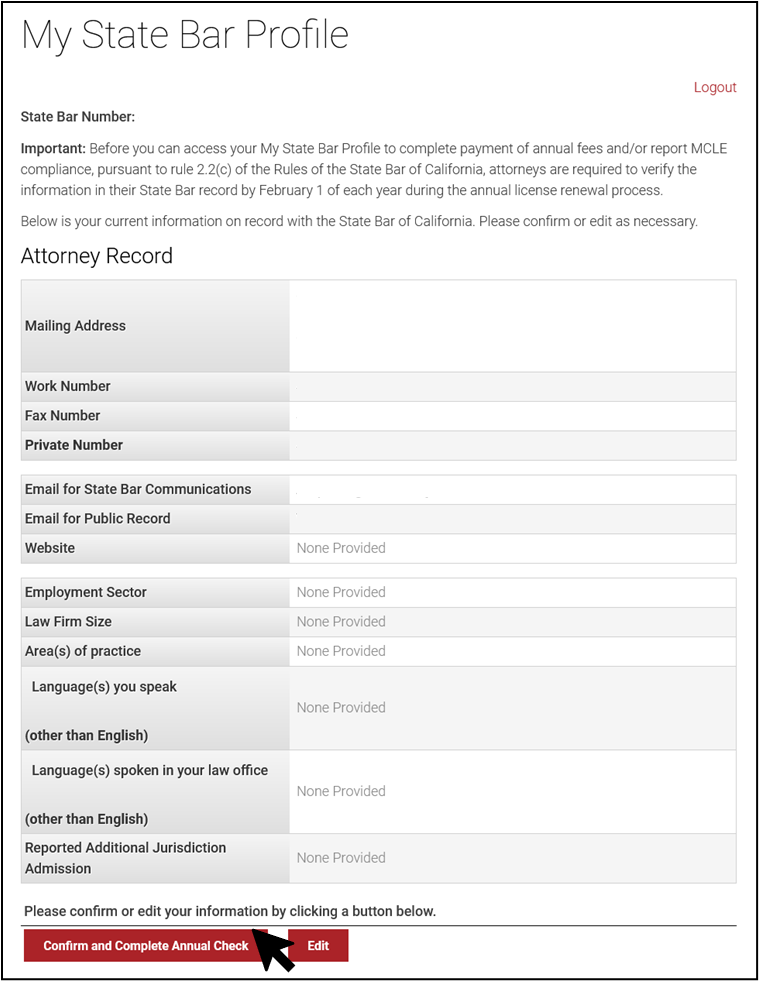Select the Language(s) you speak row
The image size is (759, 988).
155,707
